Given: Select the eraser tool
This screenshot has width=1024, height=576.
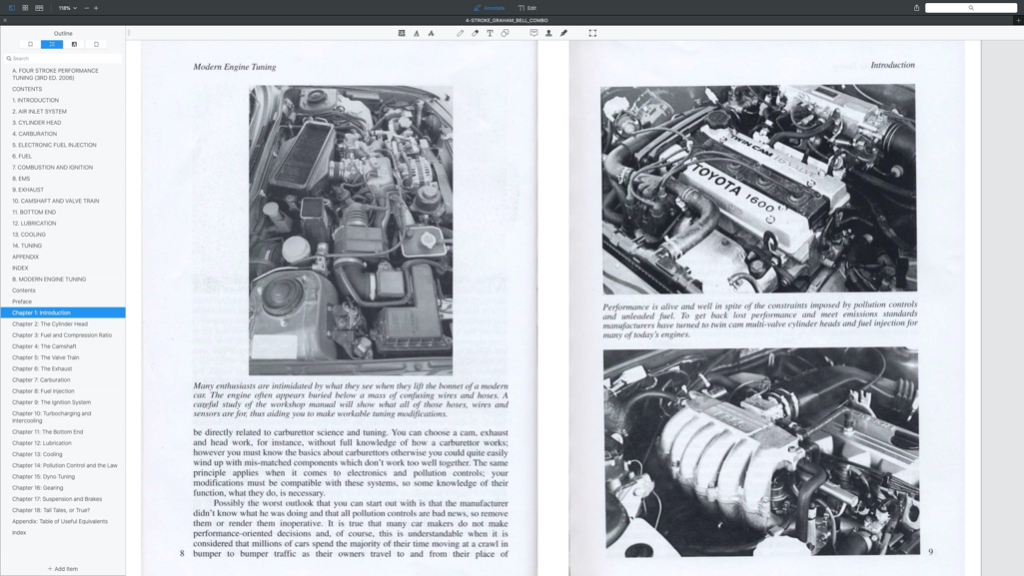Looking at the screenshot, I should [475, 33].
